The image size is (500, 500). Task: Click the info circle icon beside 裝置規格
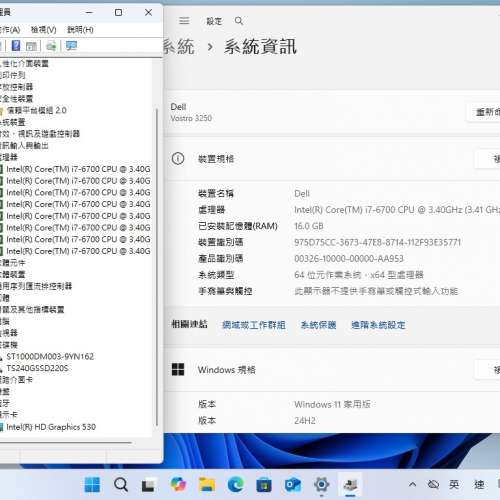(178, 159)
